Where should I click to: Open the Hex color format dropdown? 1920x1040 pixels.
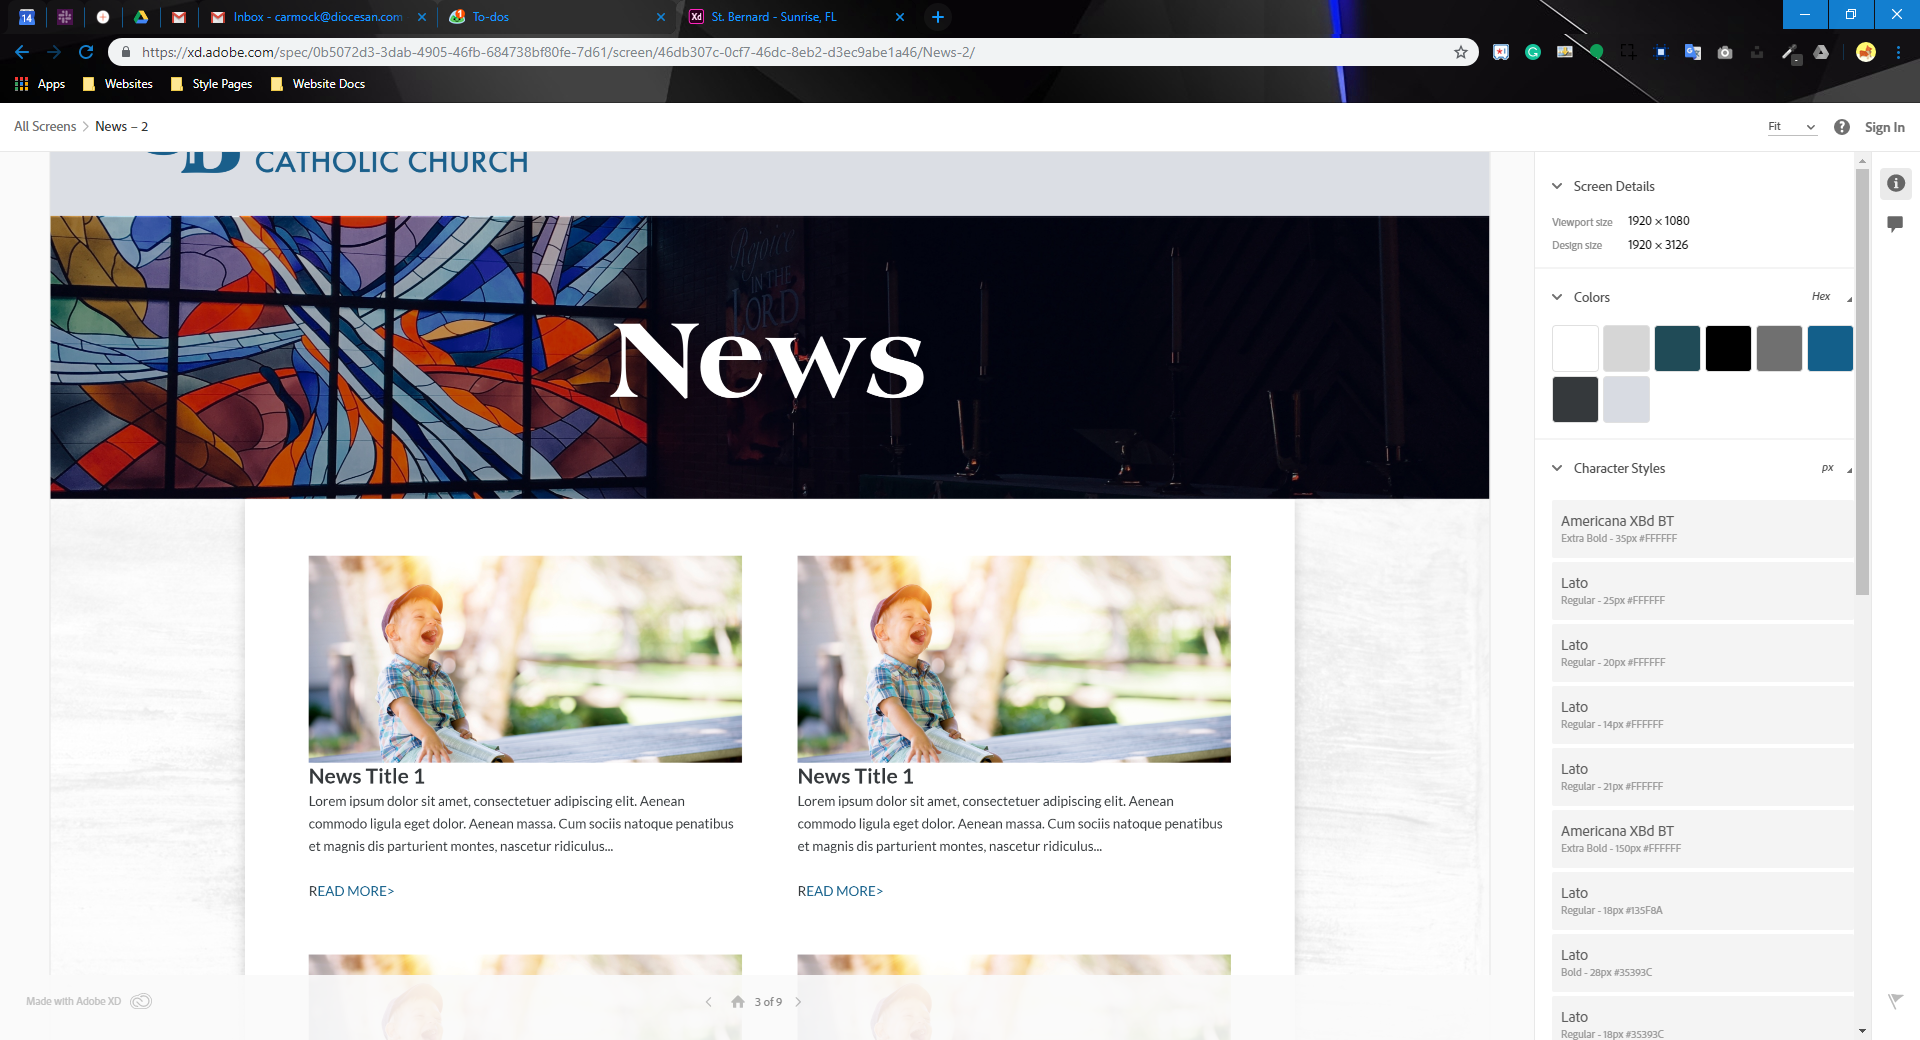pyautogui.click(x=1831, y=297)
